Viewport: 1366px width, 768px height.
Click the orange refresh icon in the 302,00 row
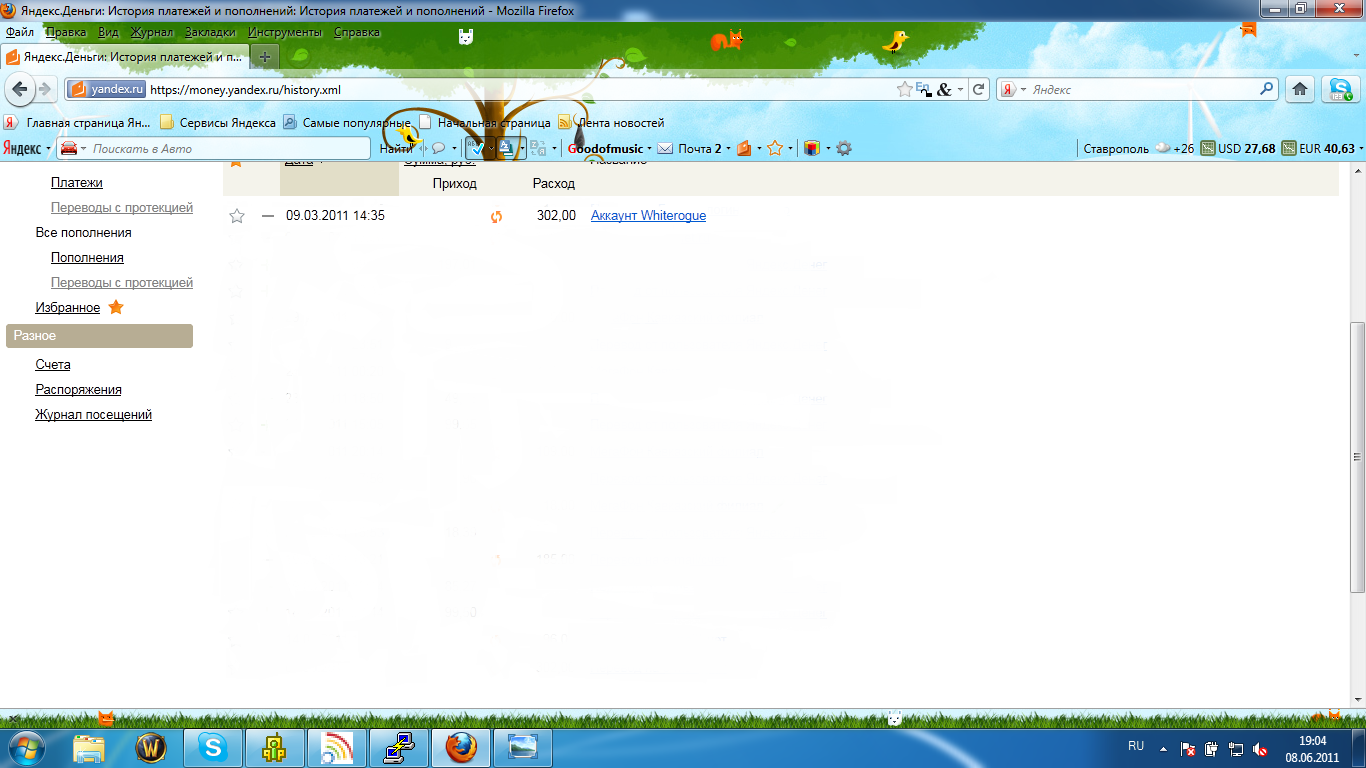[x=497, y=216]
